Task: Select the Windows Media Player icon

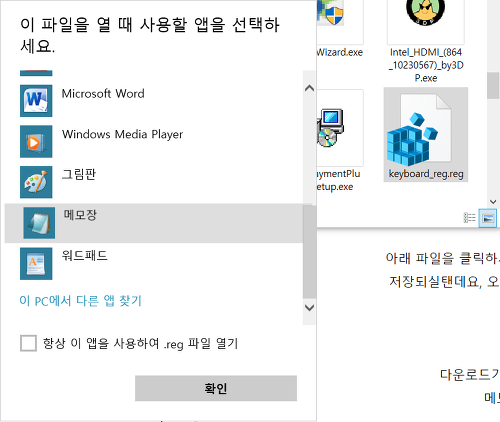Action: 36,141
